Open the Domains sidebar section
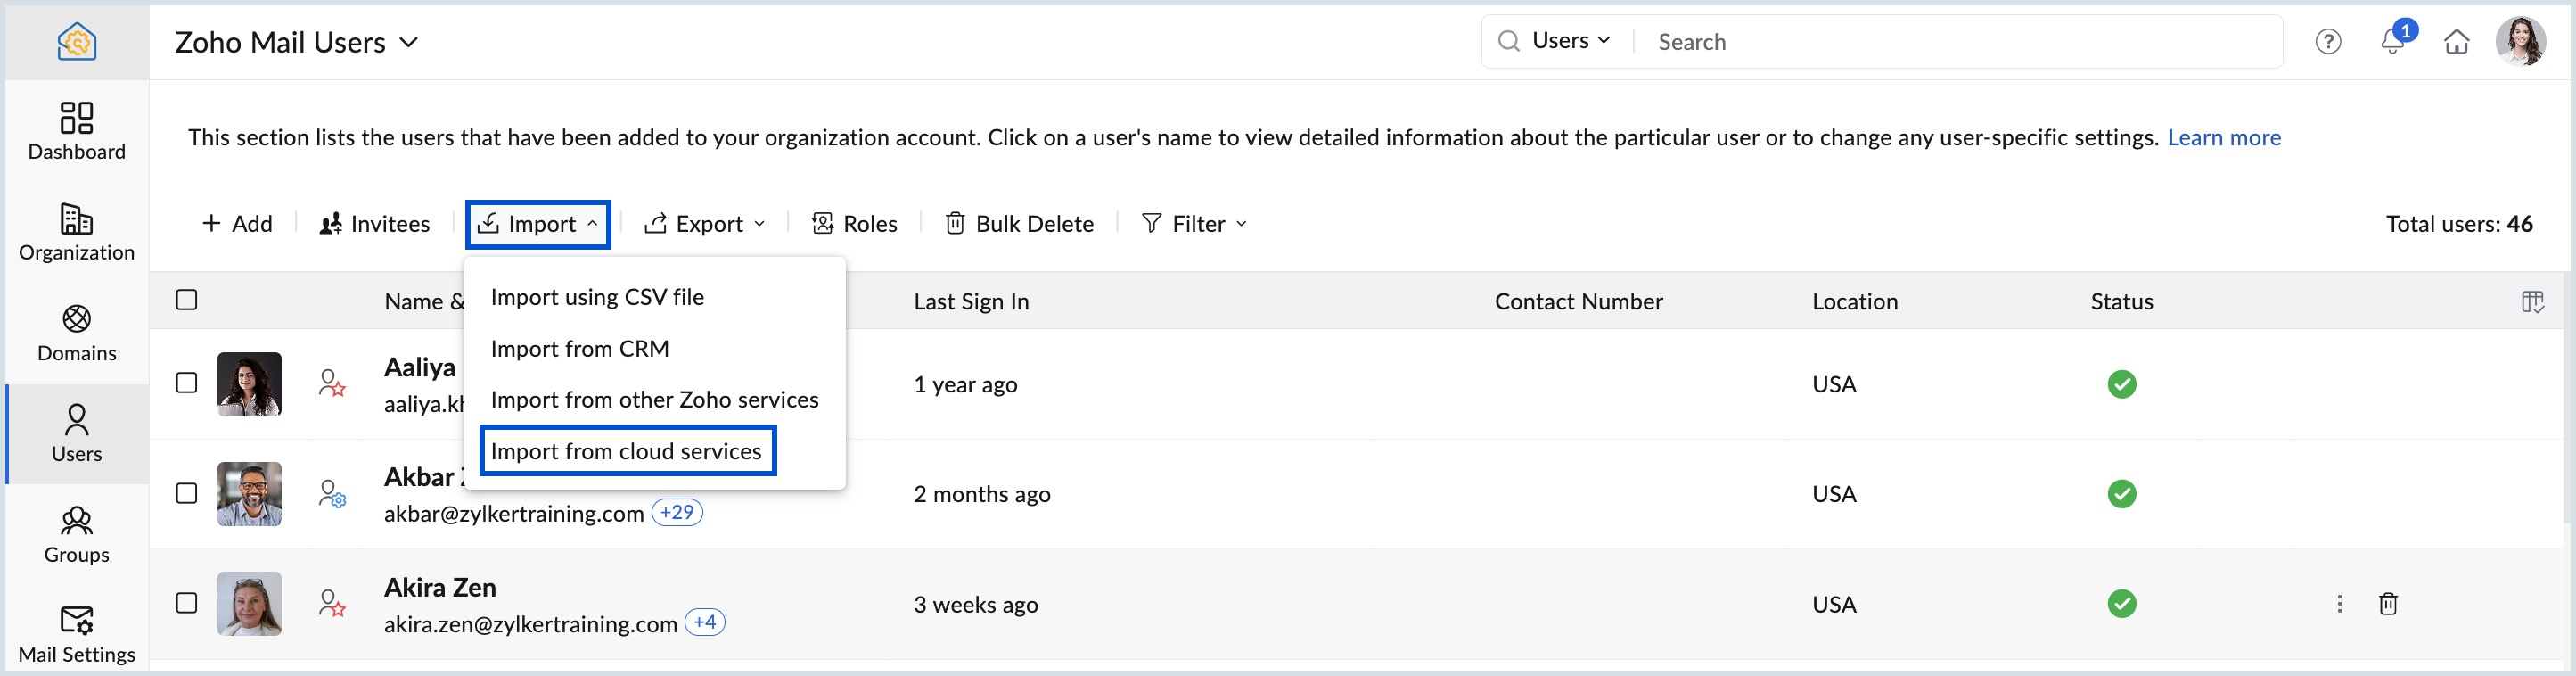The width and height of the screenshot is (2576, 676). coord(77,333)
